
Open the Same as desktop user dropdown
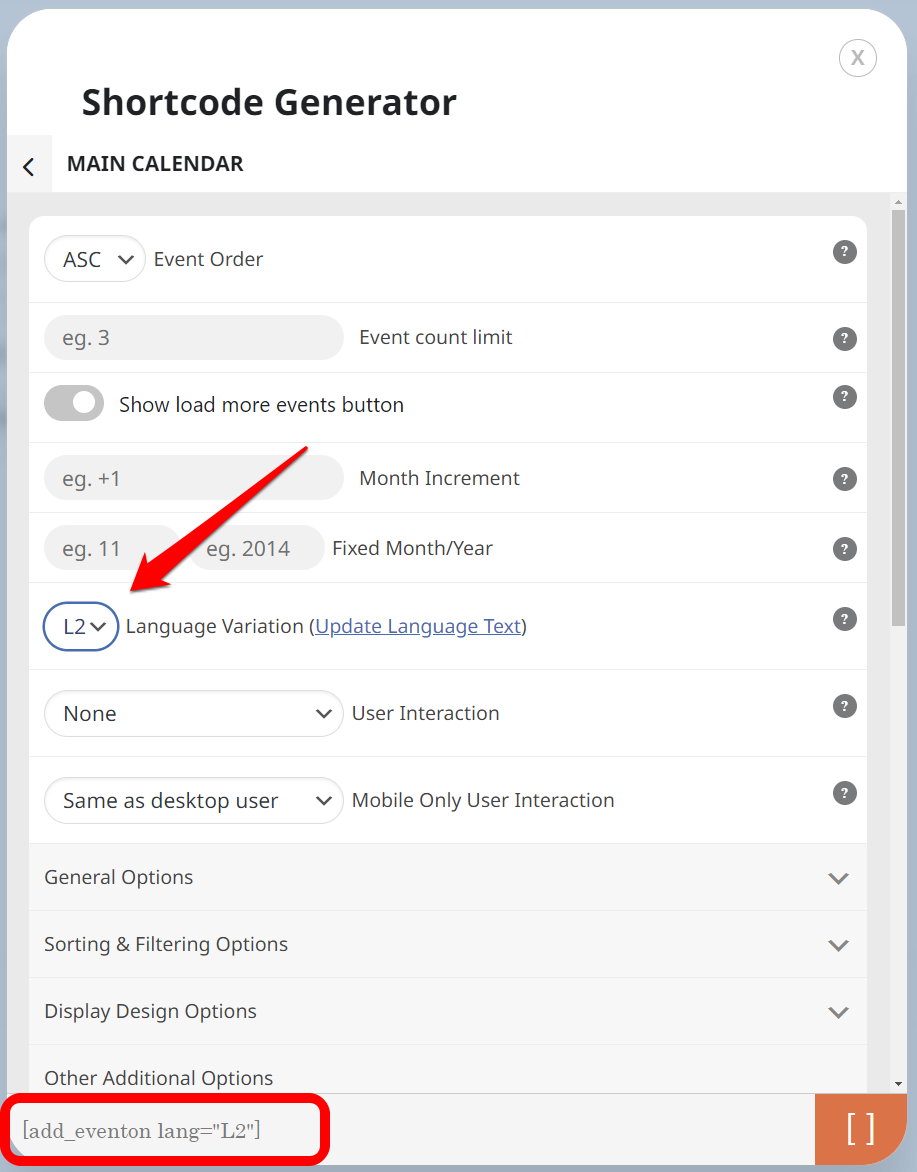(x=194, y=801)
